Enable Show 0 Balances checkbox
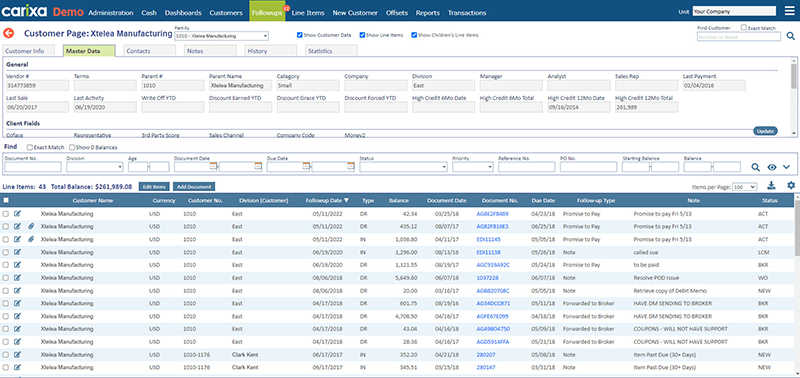The width and height of the screenshot is (800, 378). pyautogui.click(x=71, y=147)
